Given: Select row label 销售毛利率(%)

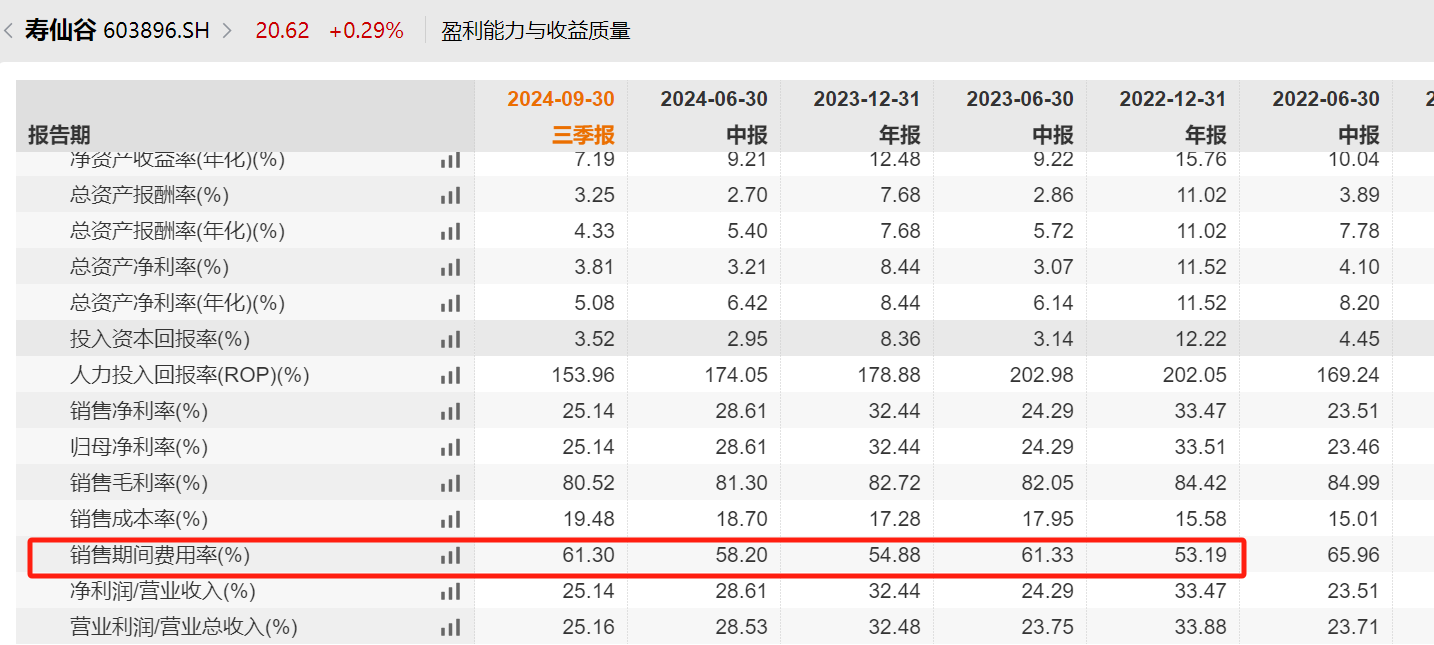Looking at the screenshot, I should [x=138, y=483].
